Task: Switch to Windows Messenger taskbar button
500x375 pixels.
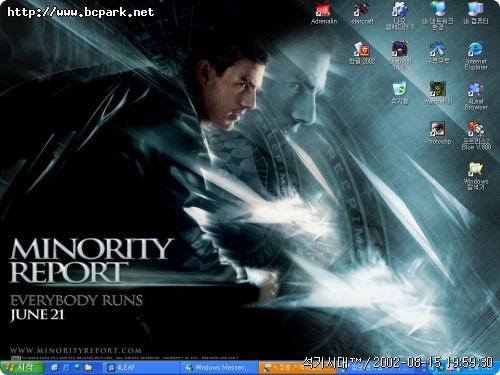Action: [220, 368]
